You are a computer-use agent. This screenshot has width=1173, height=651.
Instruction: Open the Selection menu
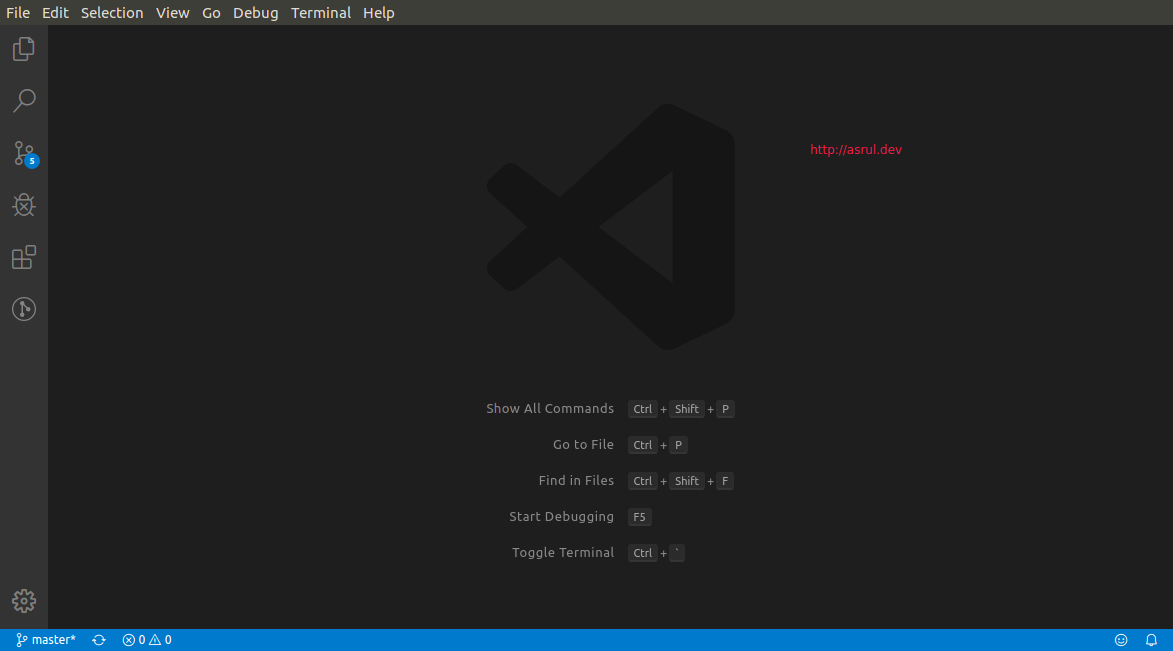[x=112, y=13]
